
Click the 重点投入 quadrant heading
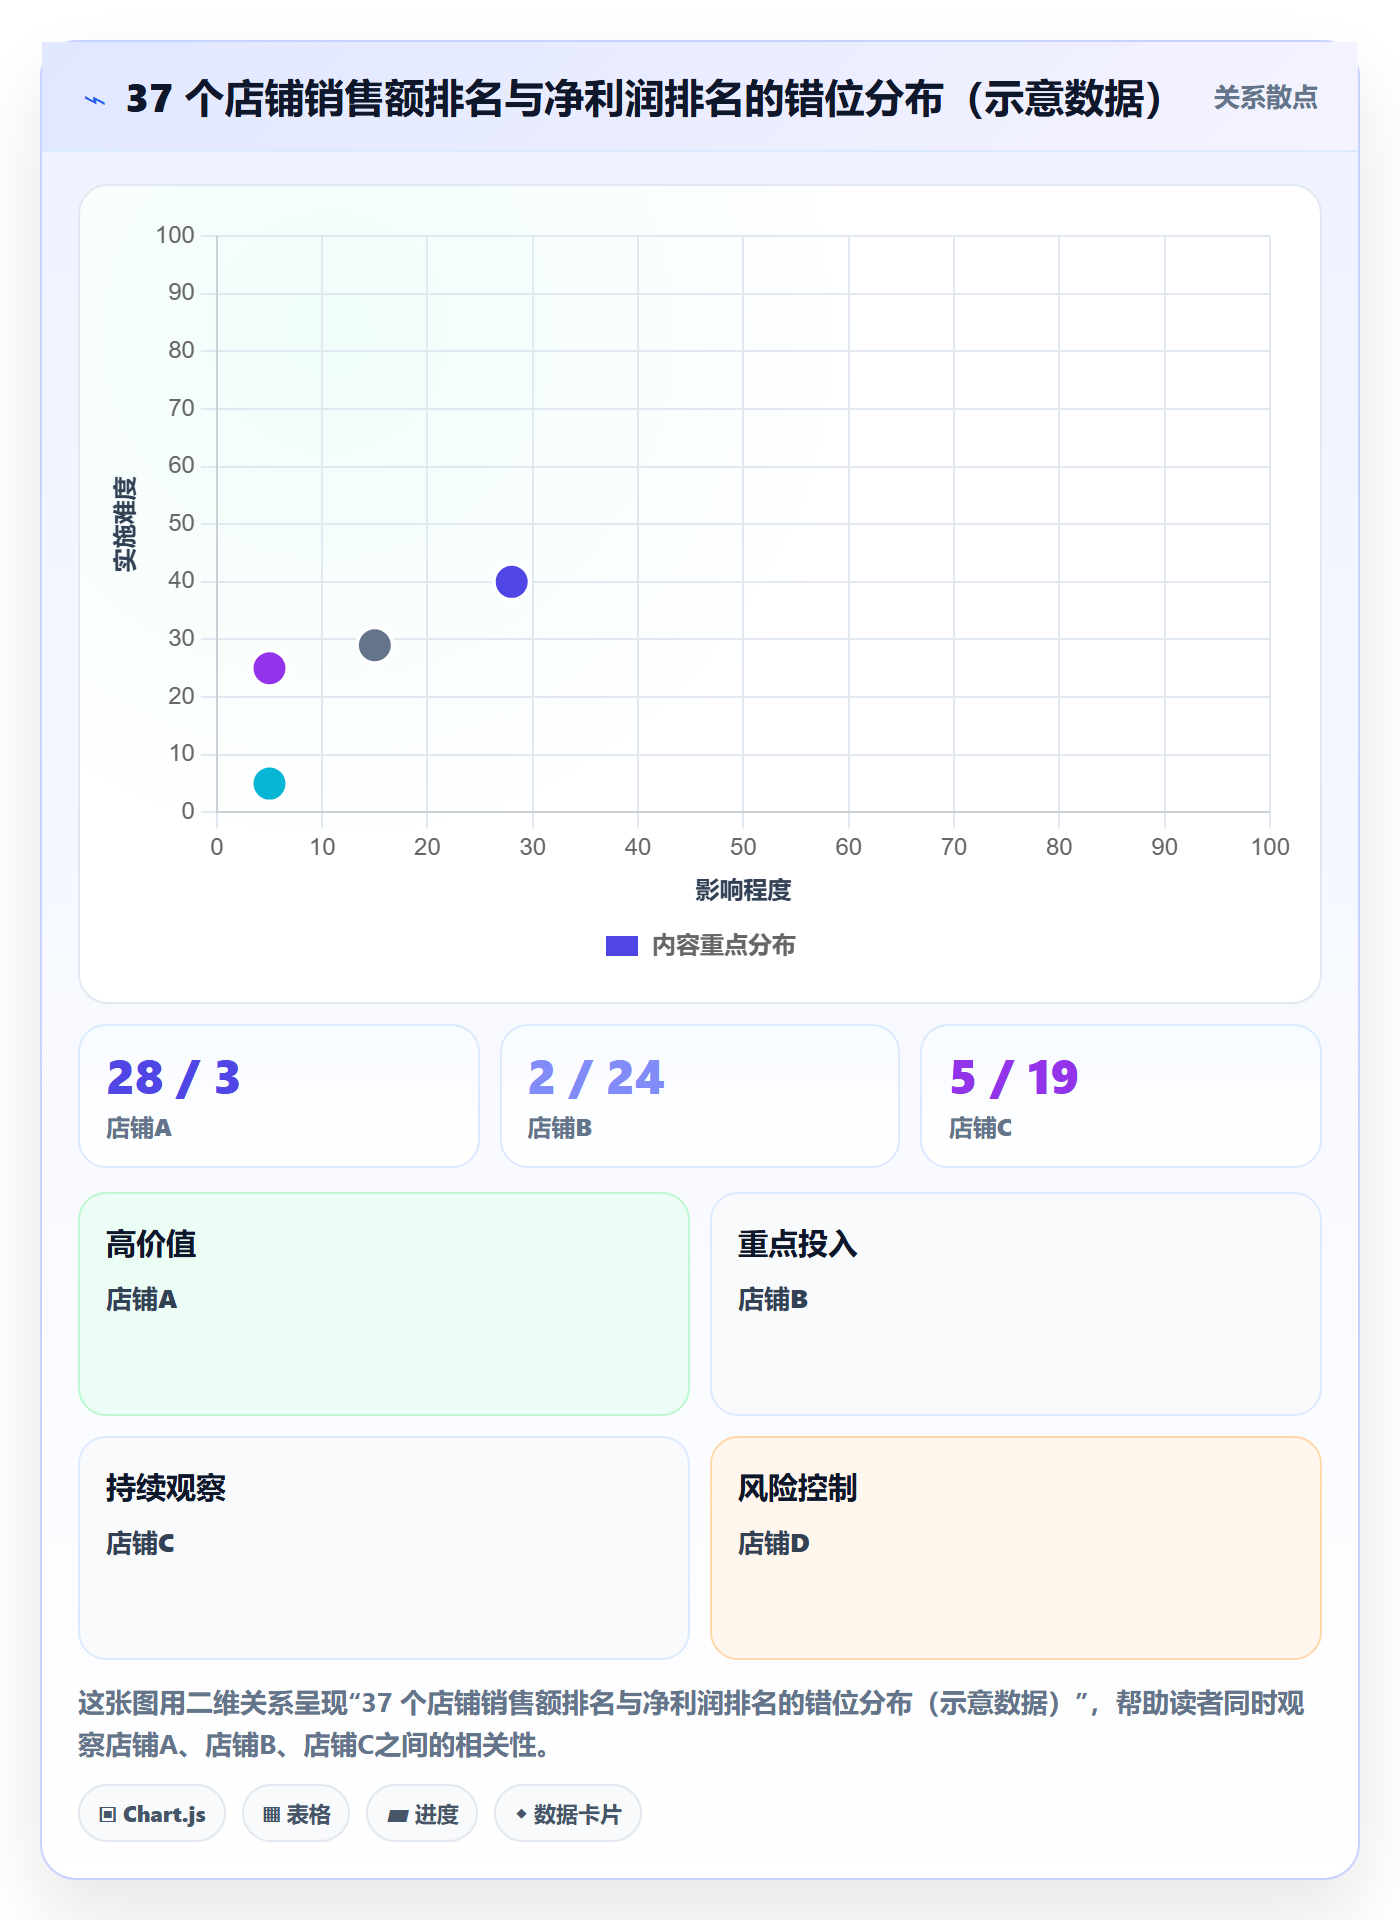click(x=797, y=1244)
